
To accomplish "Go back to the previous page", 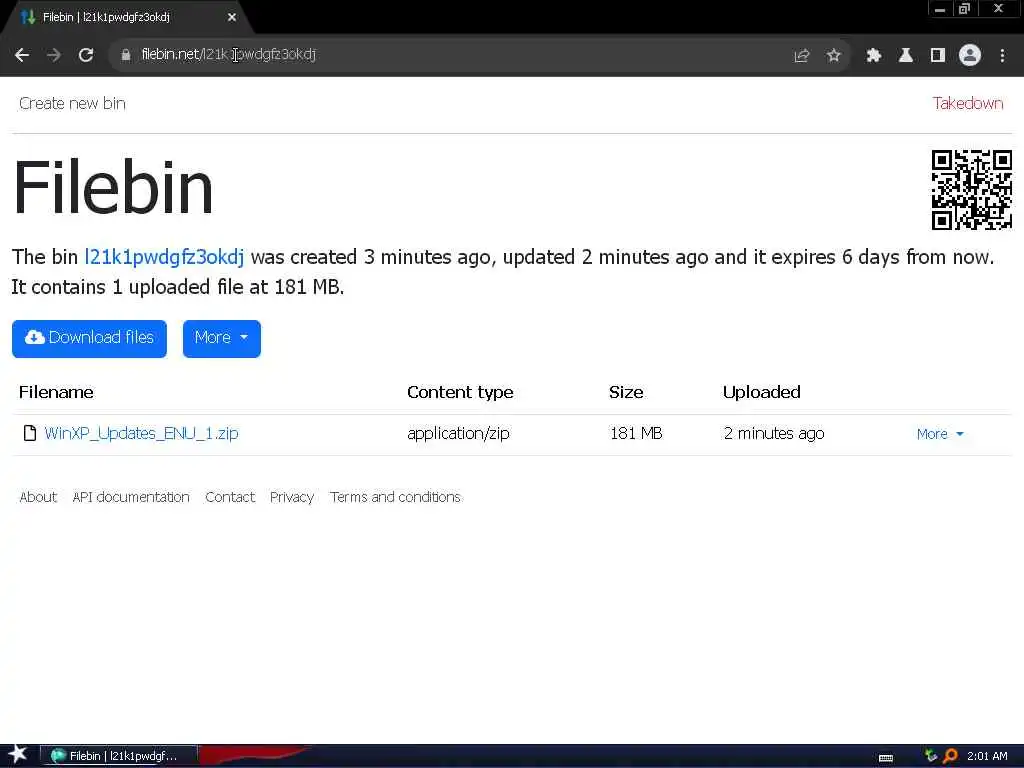I will pos(22,55).
